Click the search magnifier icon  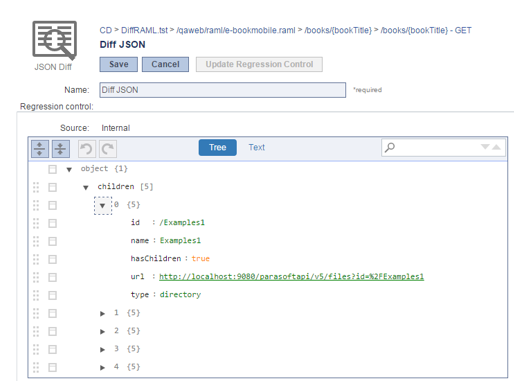tap(390, 147)
